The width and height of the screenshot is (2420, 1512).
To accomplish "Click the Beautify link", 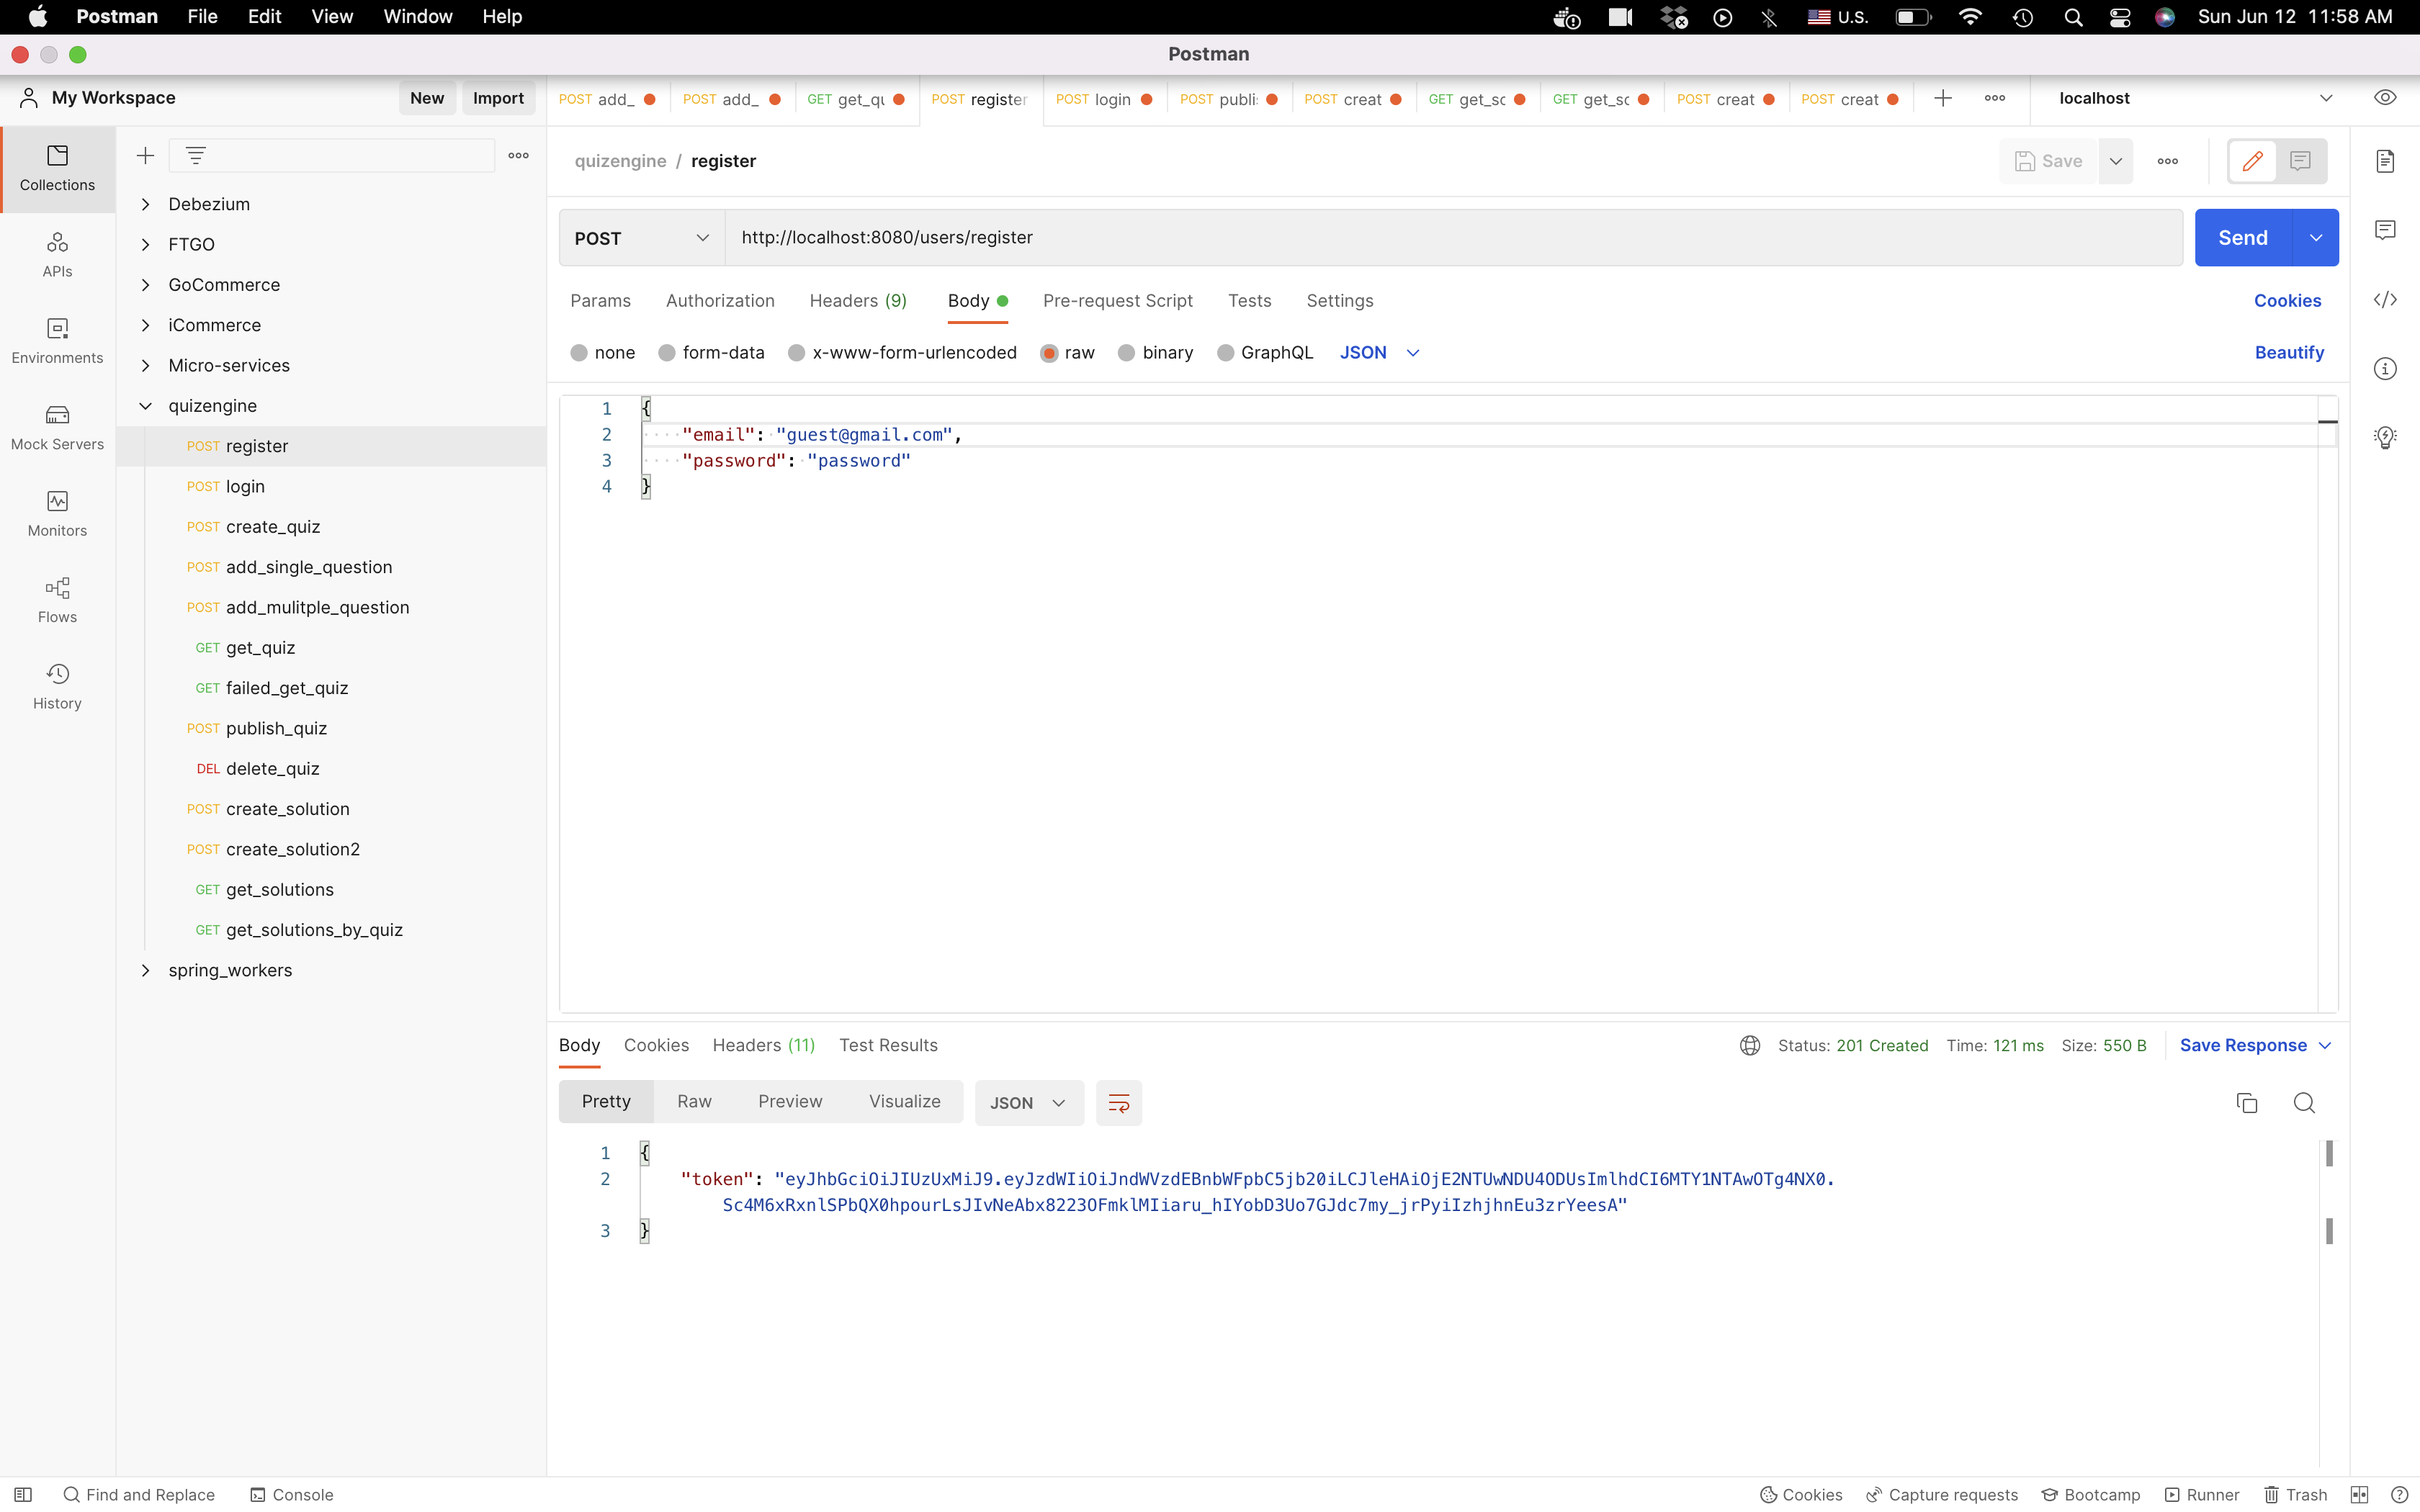I will [x=2289, y=353].
